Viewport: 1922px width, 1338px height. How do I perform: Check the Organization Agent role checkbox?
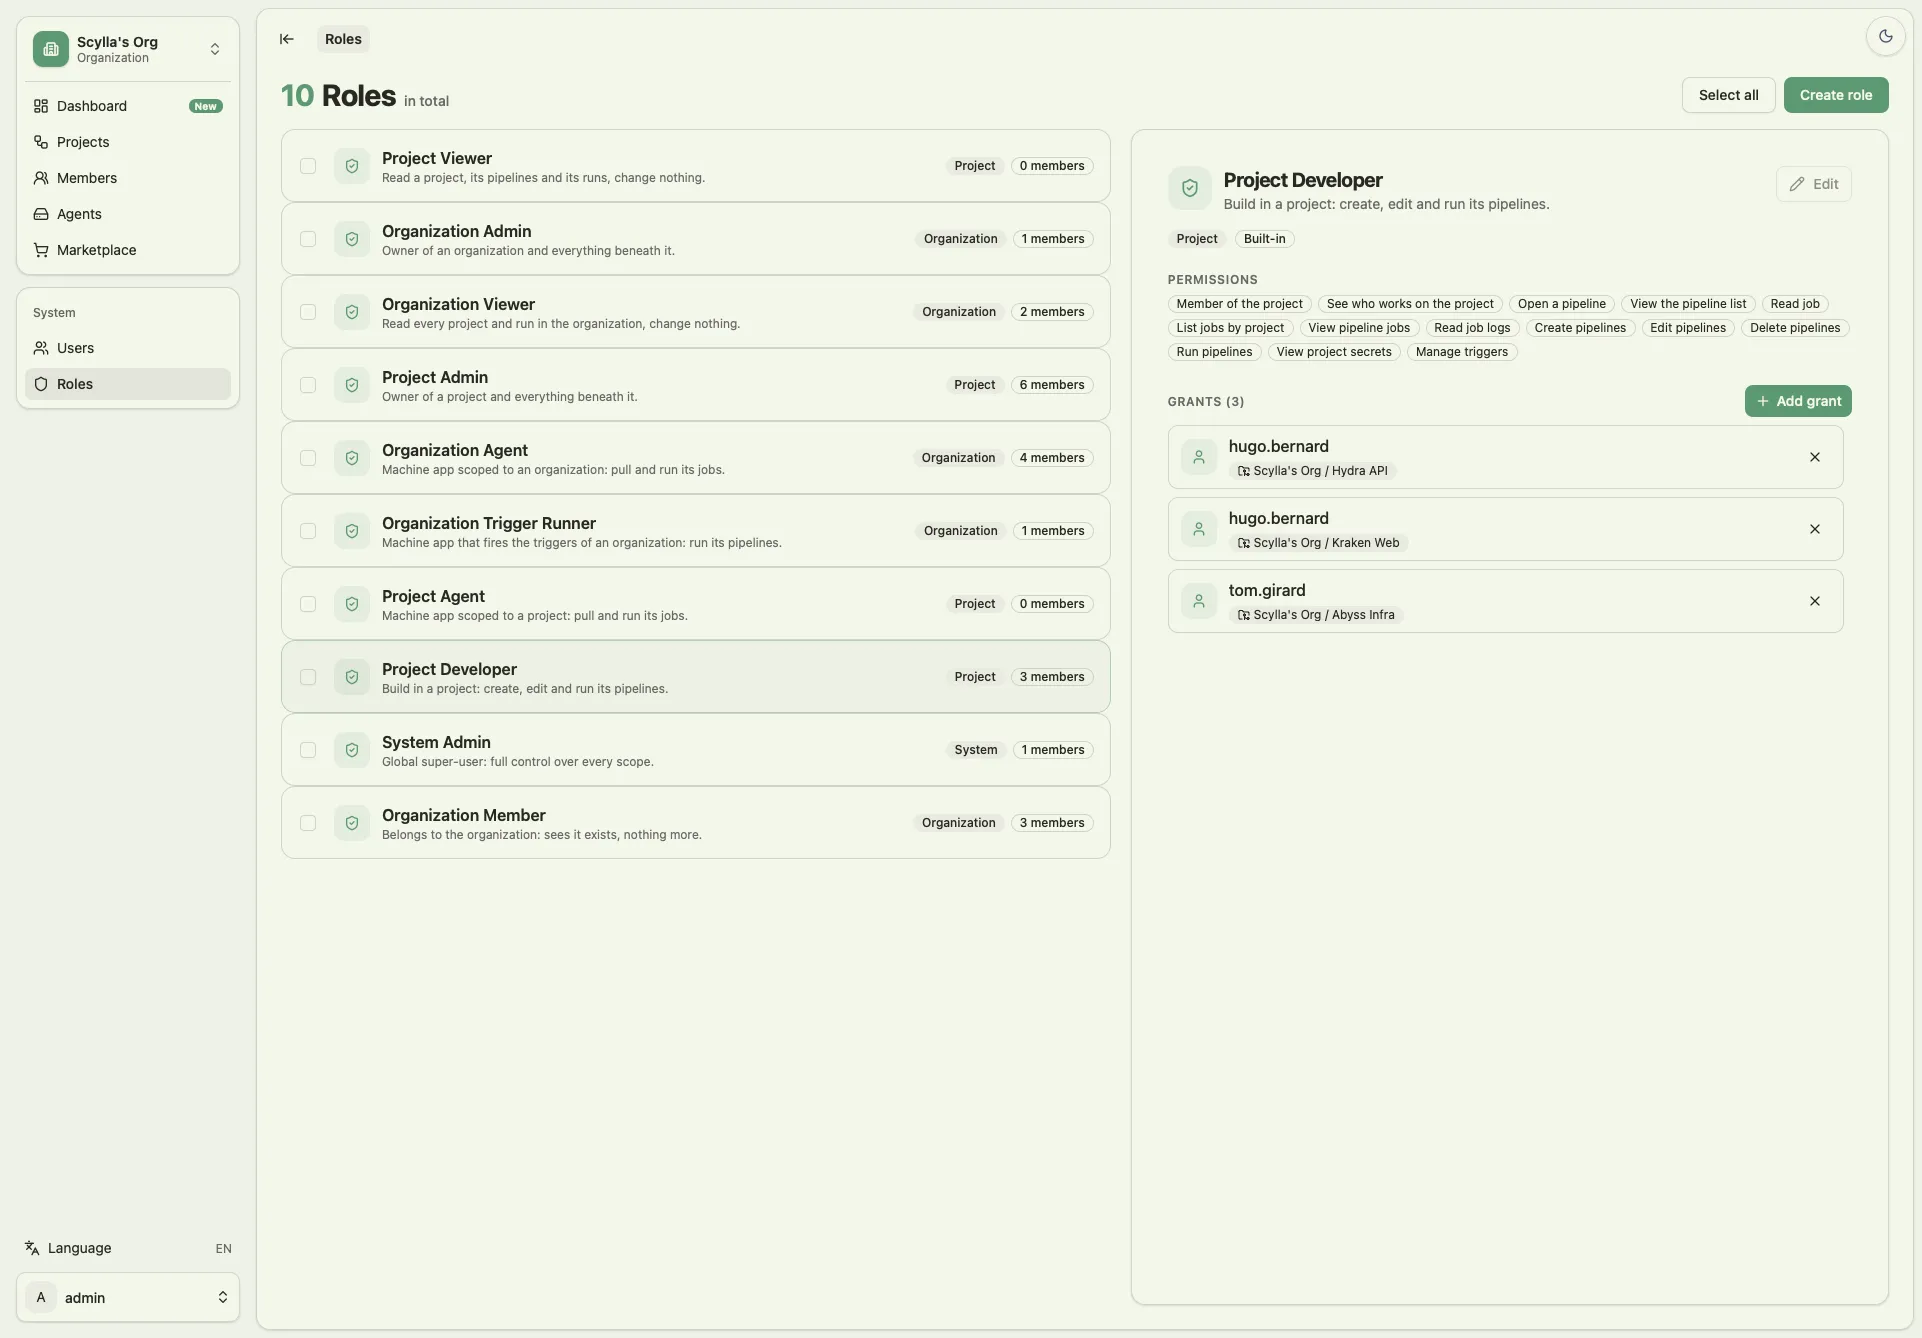coord(308,458)
